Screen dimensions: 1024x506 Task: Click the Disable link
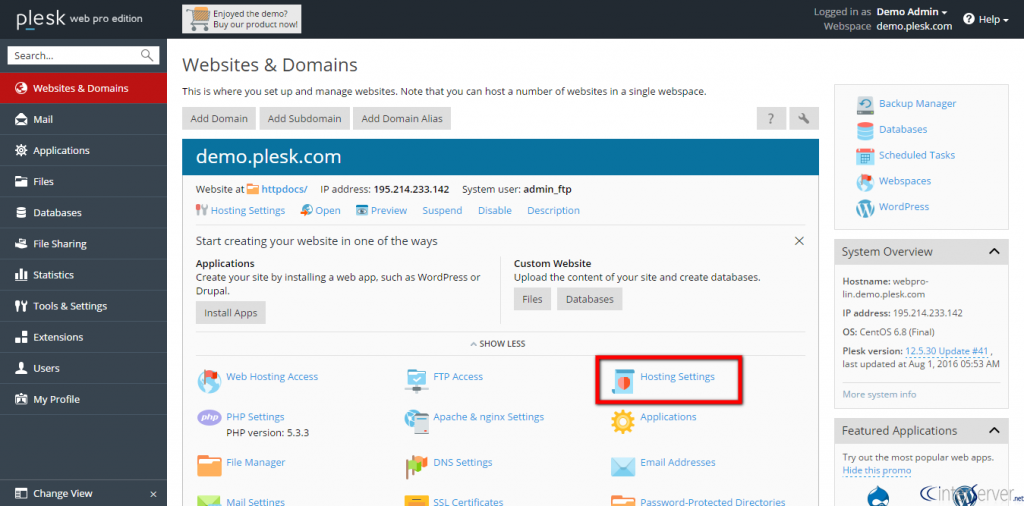pos(494,210)
